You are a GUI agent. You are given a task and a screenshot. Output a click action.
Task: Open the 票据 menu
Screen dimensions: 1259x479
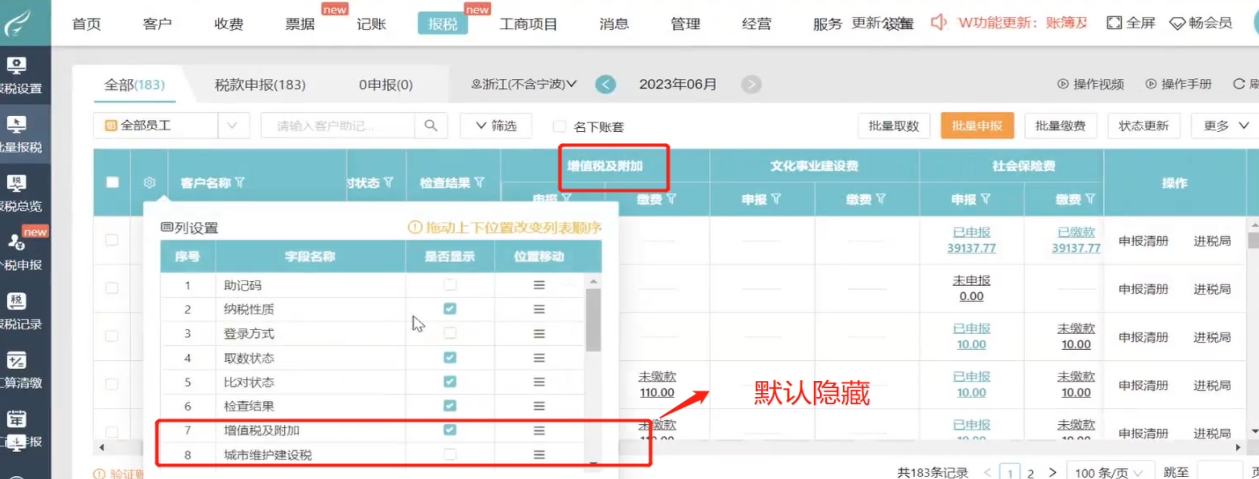tap(300, 23)
